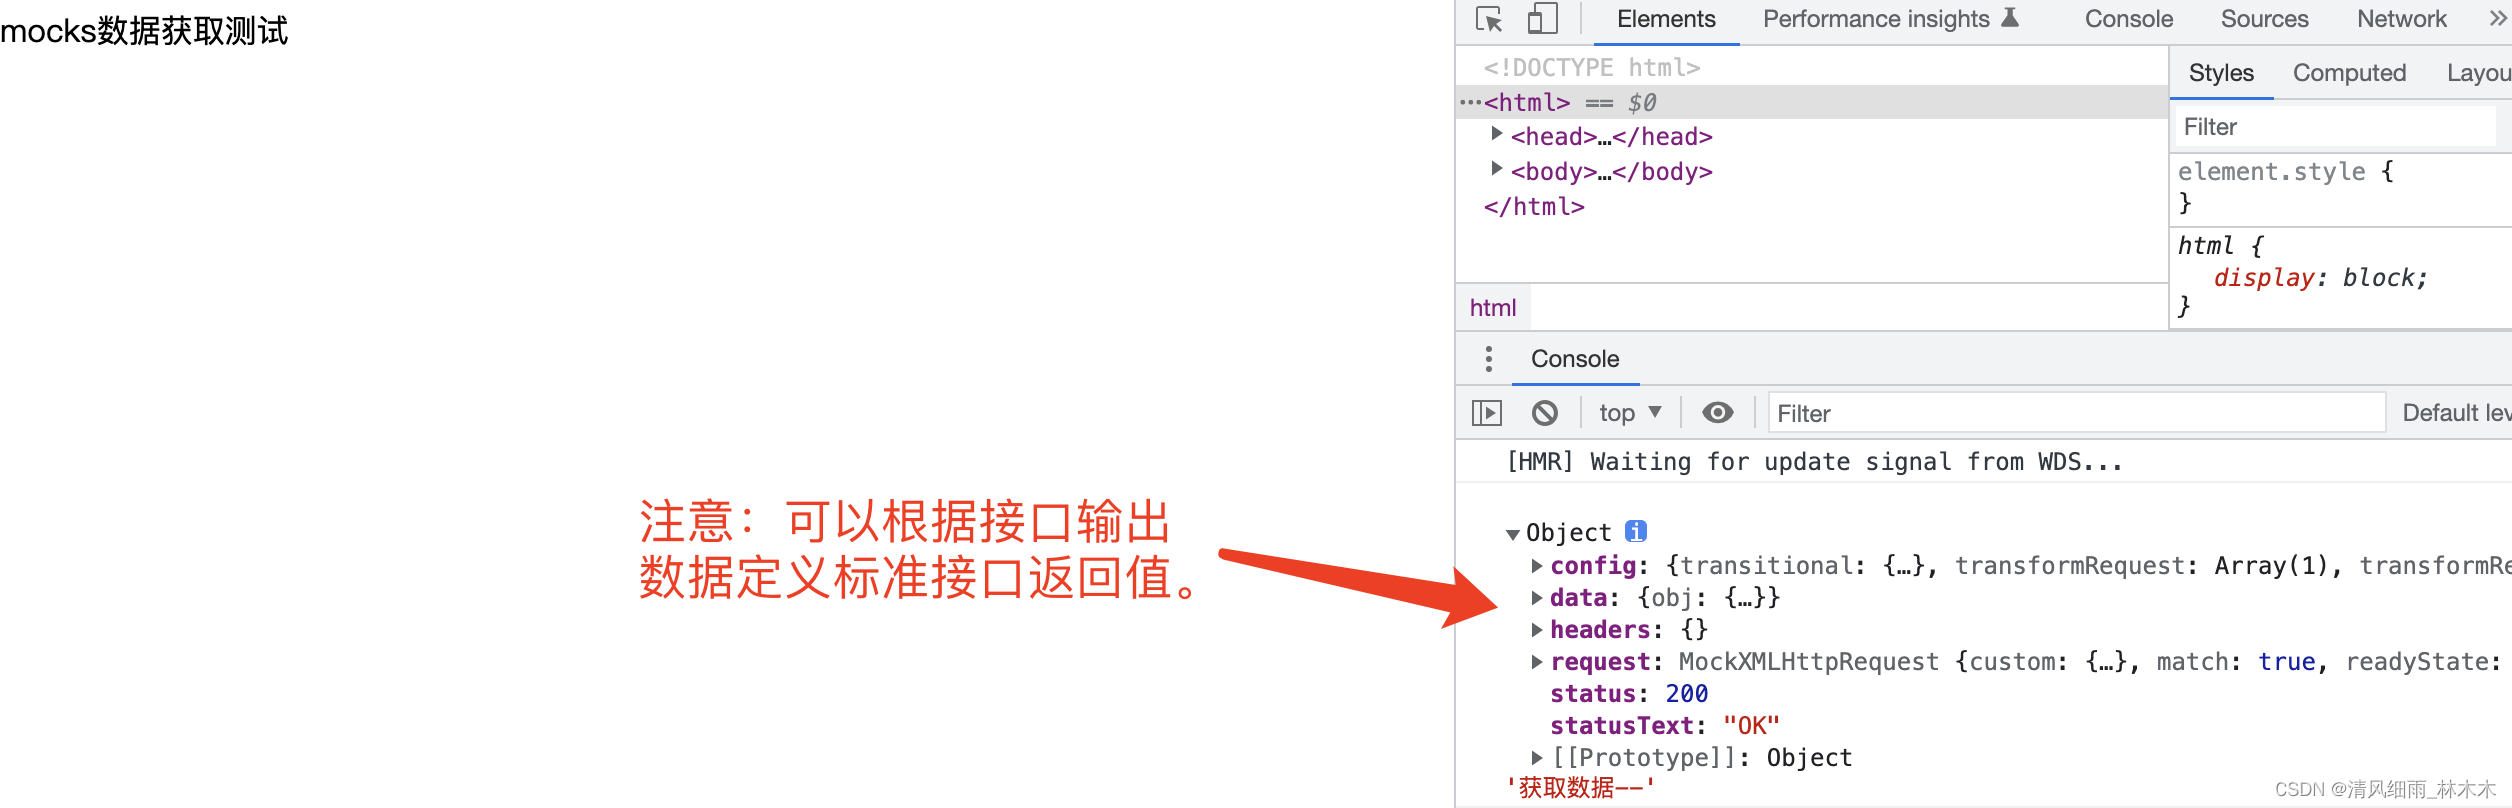Viewport: 2512px width, 808px height.
Task: Expand the request property
Action: [1537, 662]
